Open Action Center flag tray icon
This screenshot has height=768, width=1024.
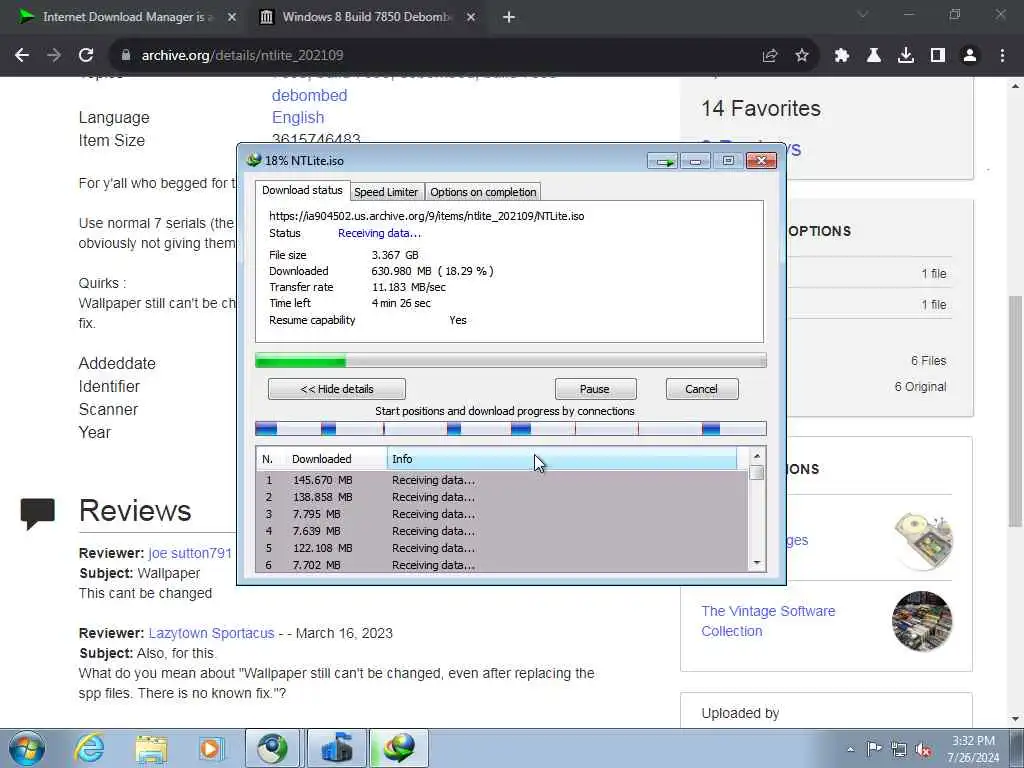point(874,749)
